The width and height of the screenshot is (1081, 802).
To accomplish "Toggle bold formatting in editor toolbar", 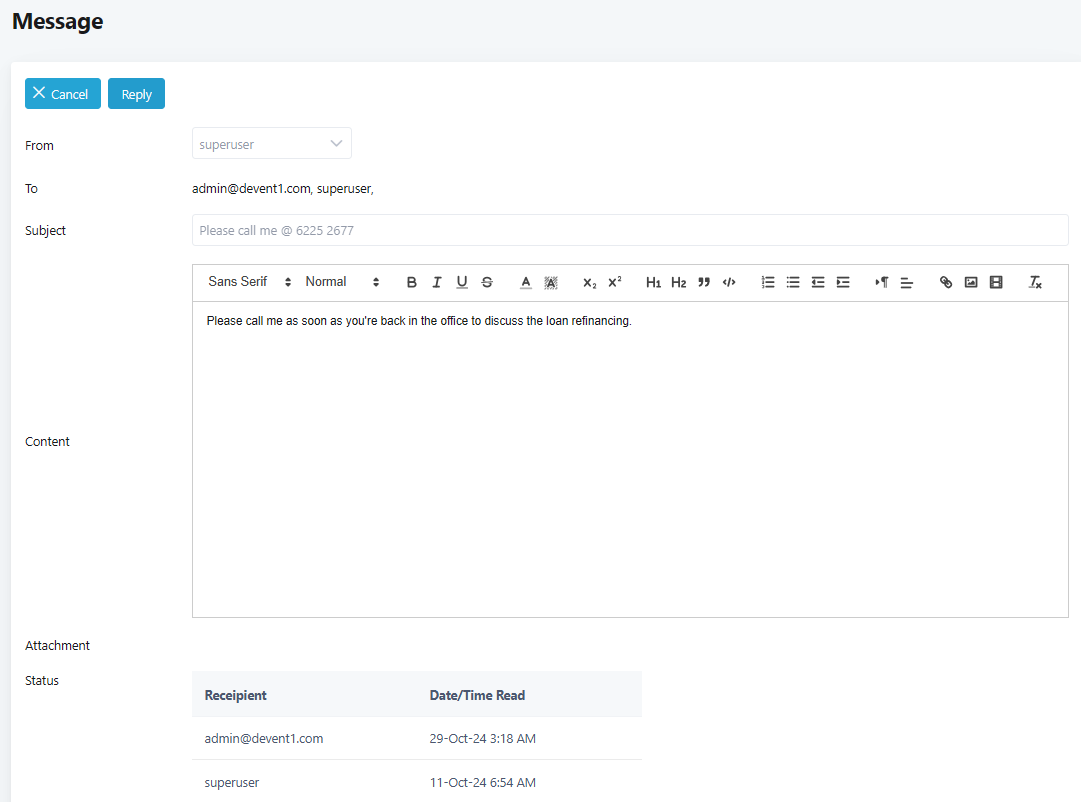I will tap(412, 283).
